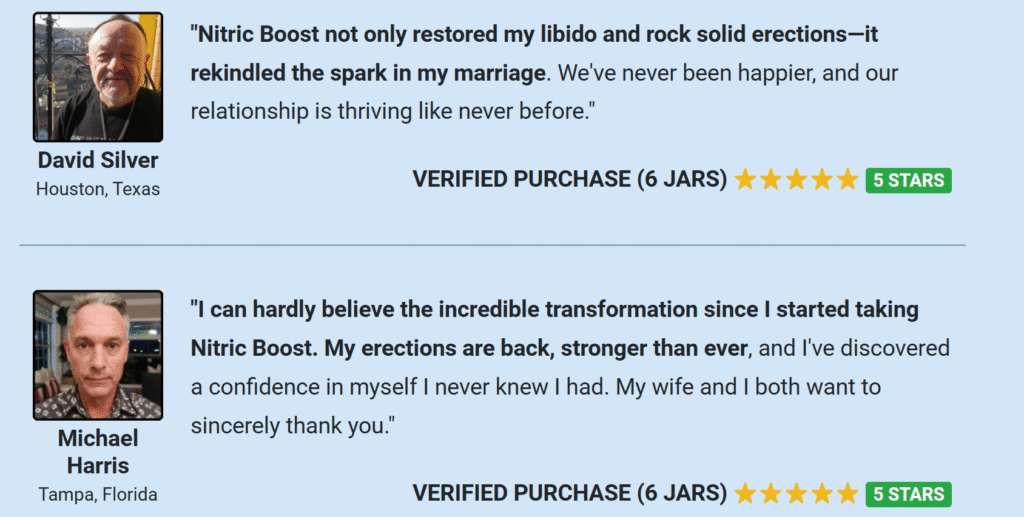Click fifth gold star in Michael Harris's review
Viewport: 1024px width, 517px height.
click(x=848, y=494)
